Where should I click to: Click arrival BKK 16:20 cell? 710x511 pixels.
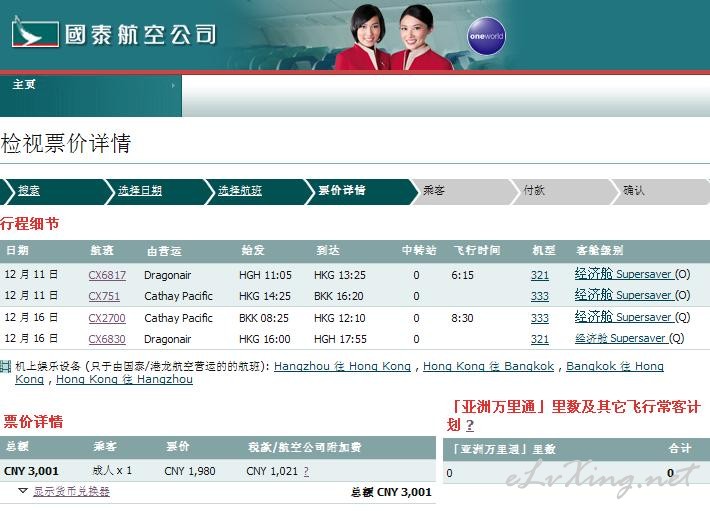(339, 296)
